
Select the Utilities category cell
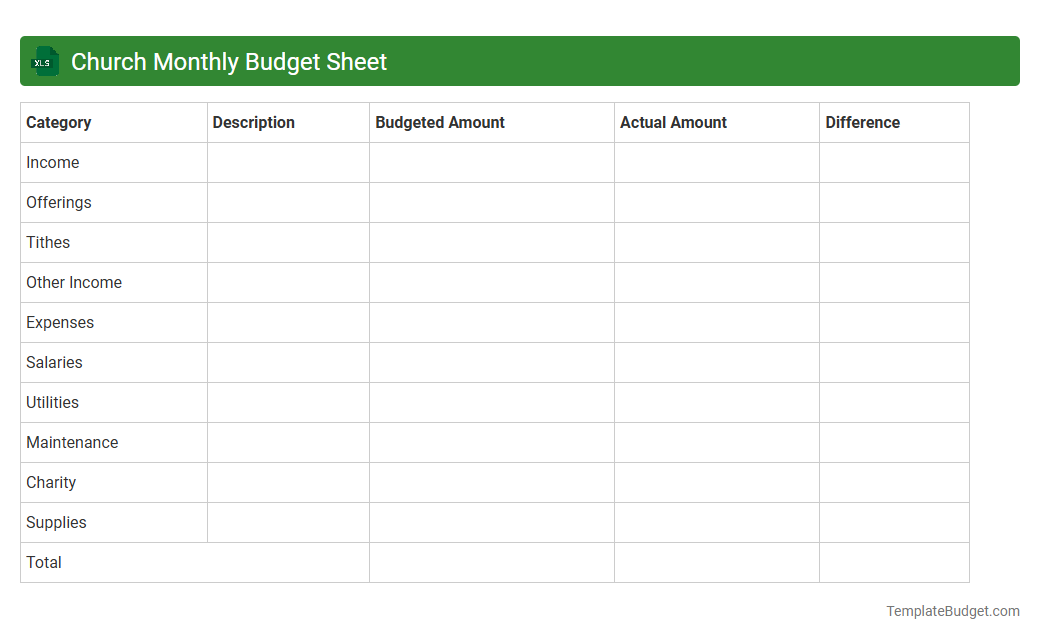pos(52,402)
